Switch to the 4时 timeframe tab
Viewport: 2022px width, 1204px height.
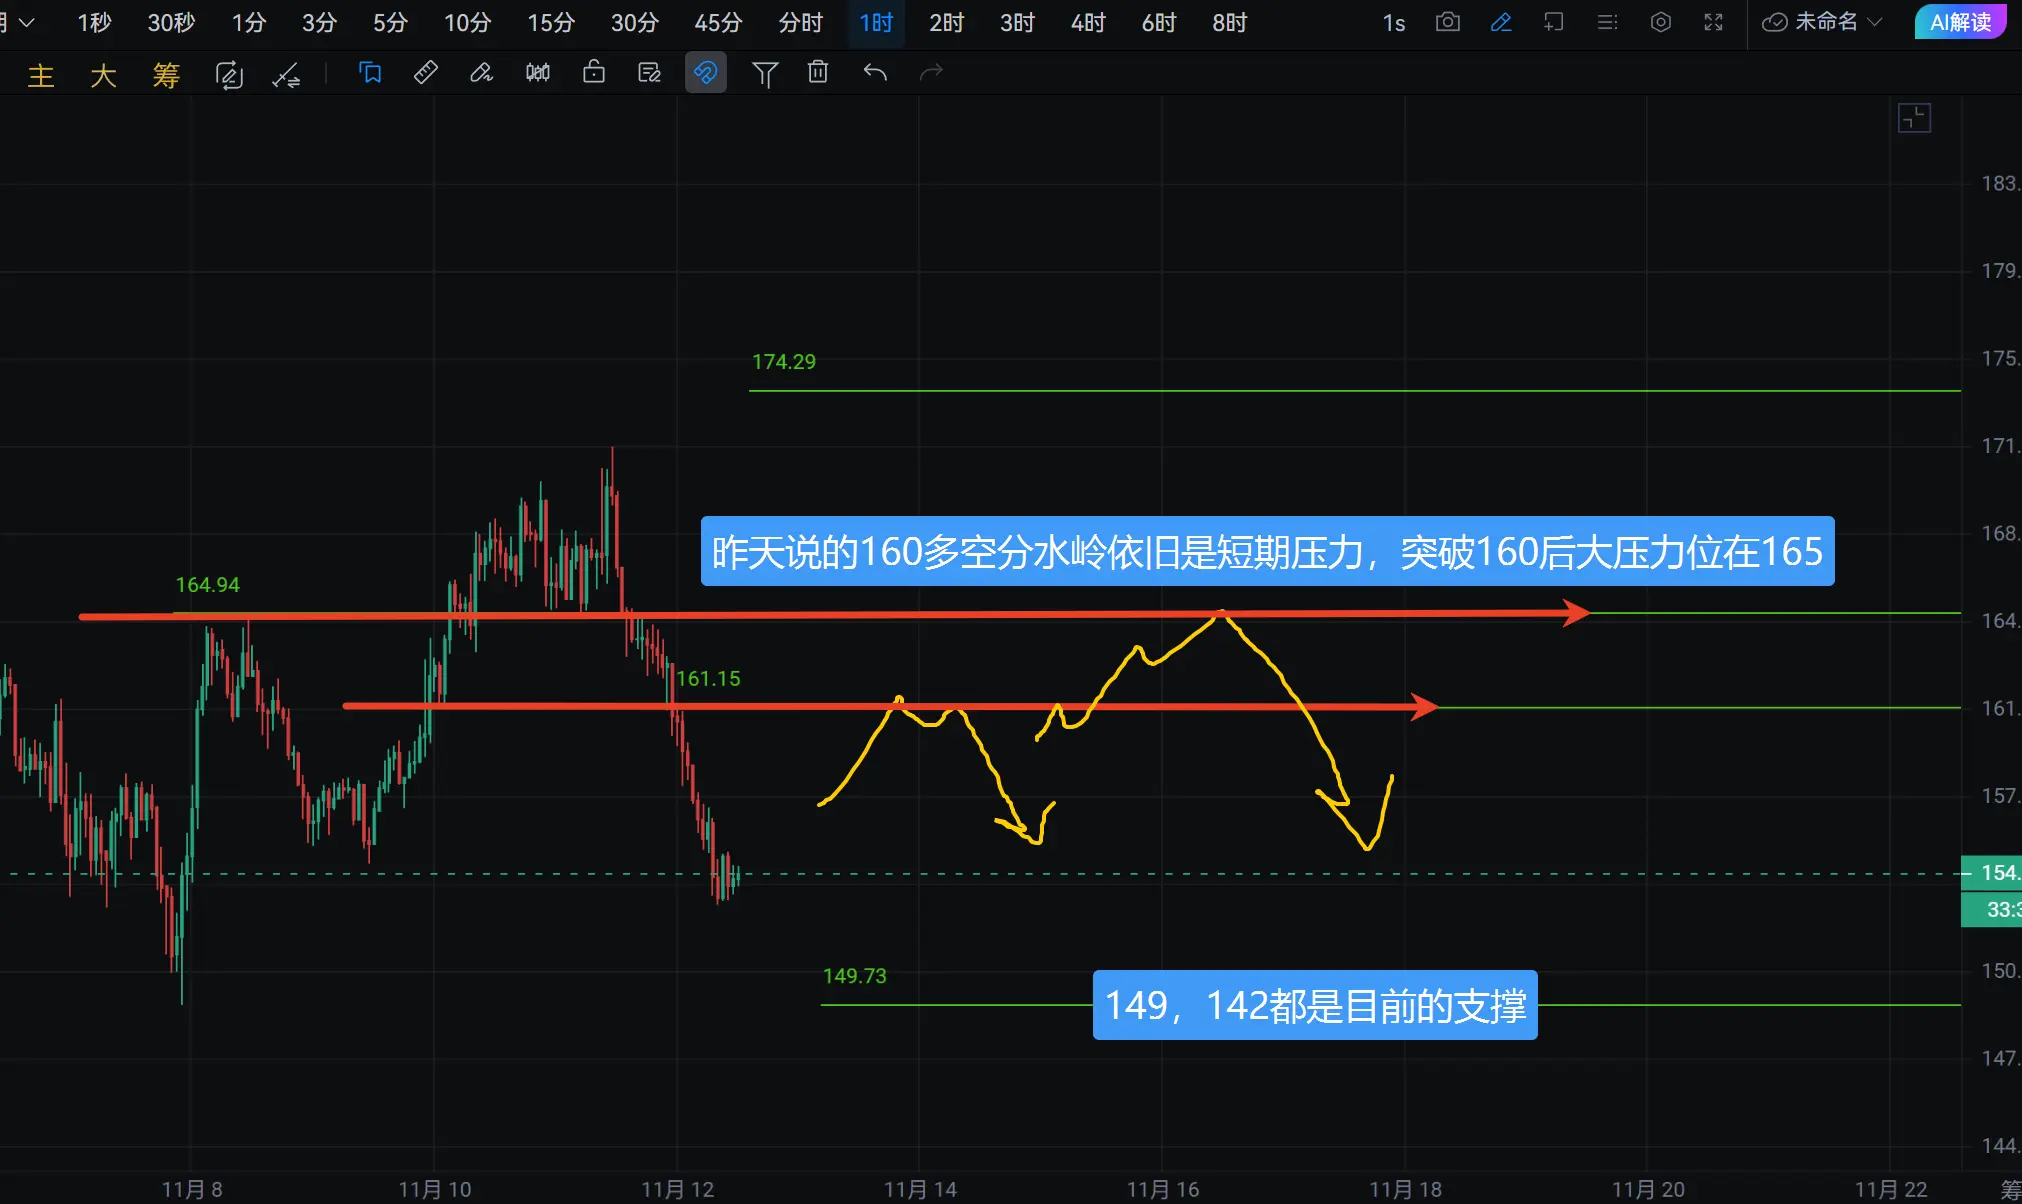(1088, 22)
